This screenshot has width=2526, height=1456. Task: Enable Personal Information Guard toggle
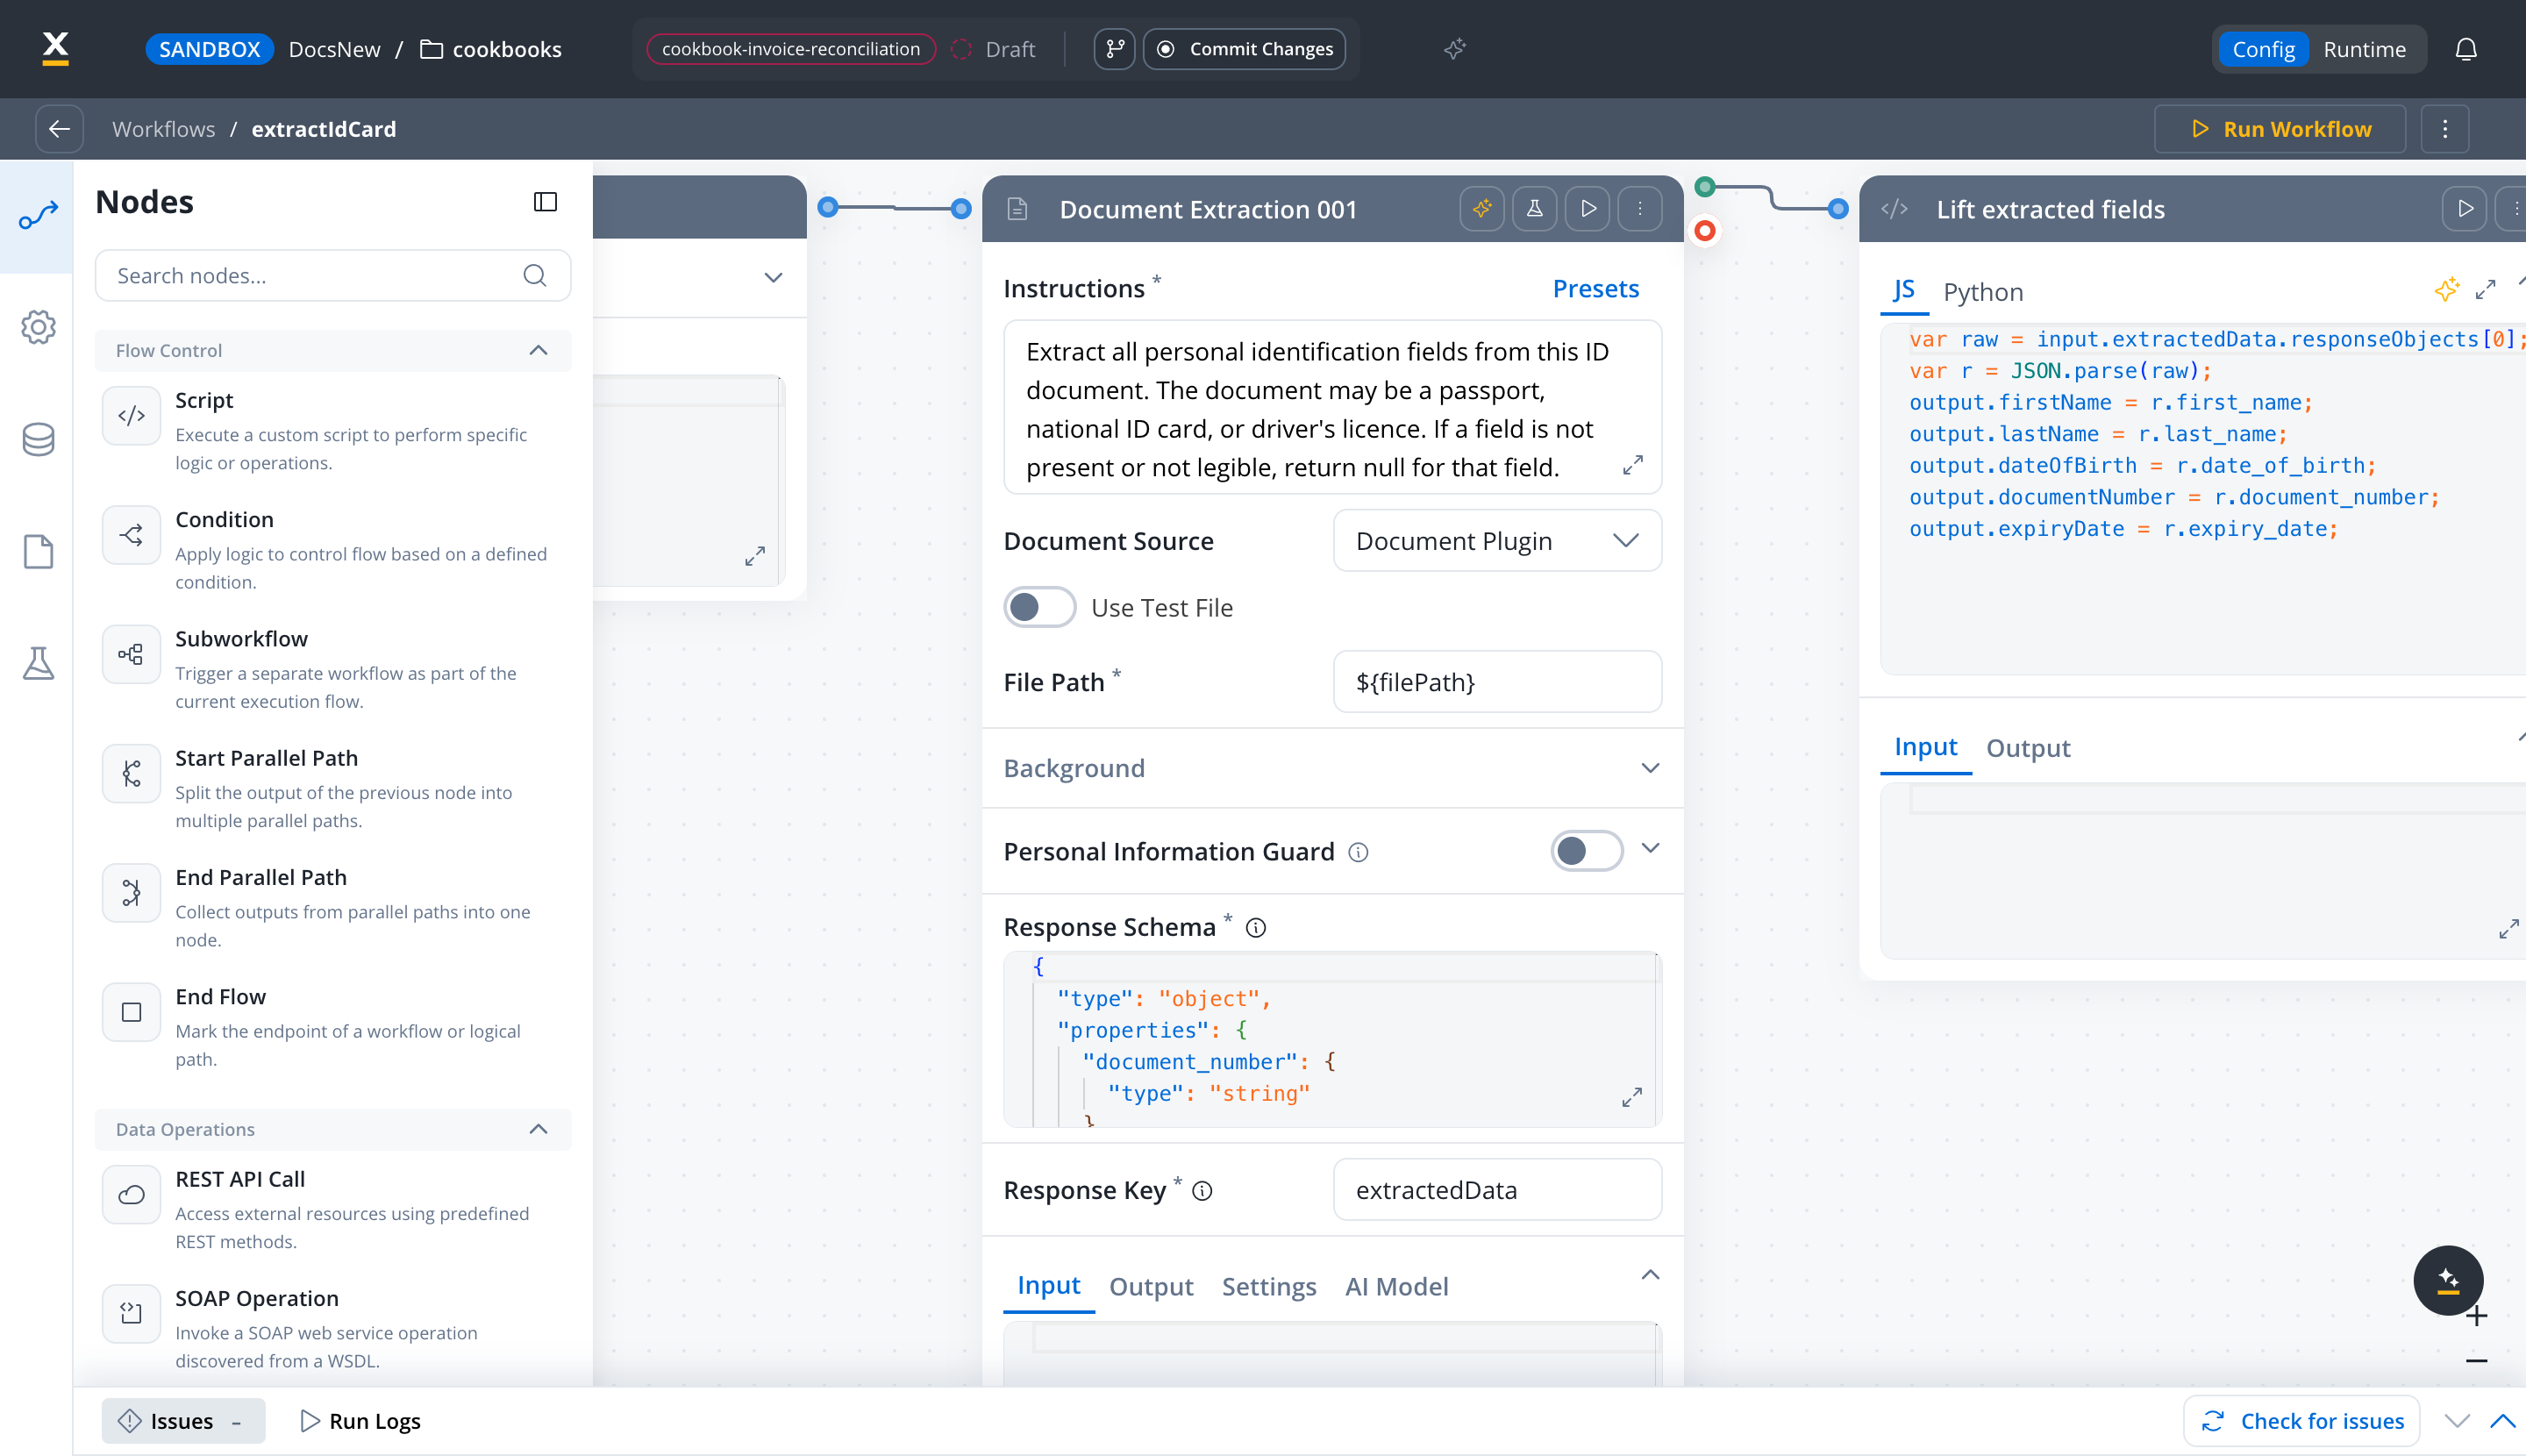pos(1587,851)
